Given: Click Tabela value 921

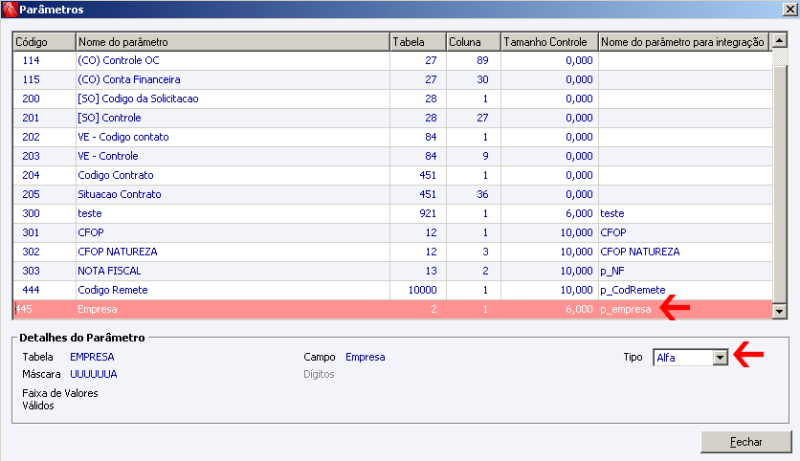Looking at the screenshot, I should coord(428,213).
